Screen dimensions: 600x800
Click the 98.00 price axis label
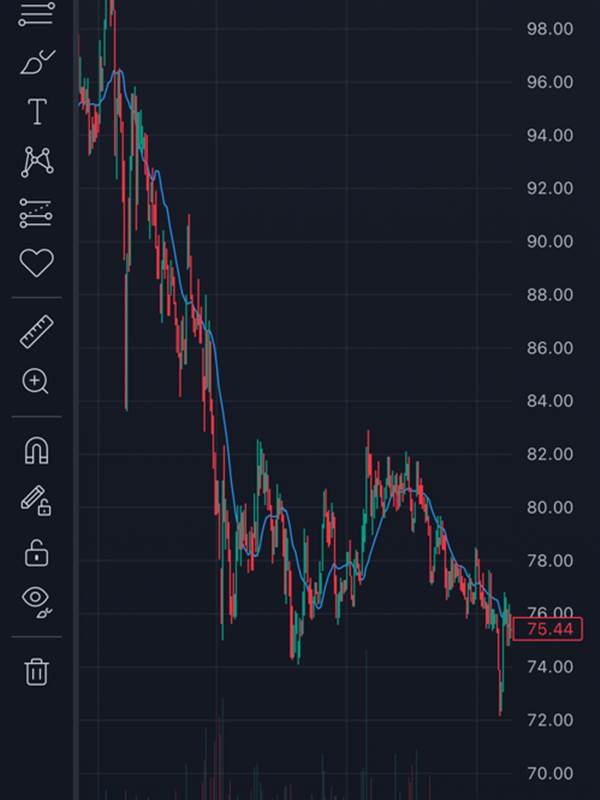point(550,29)
